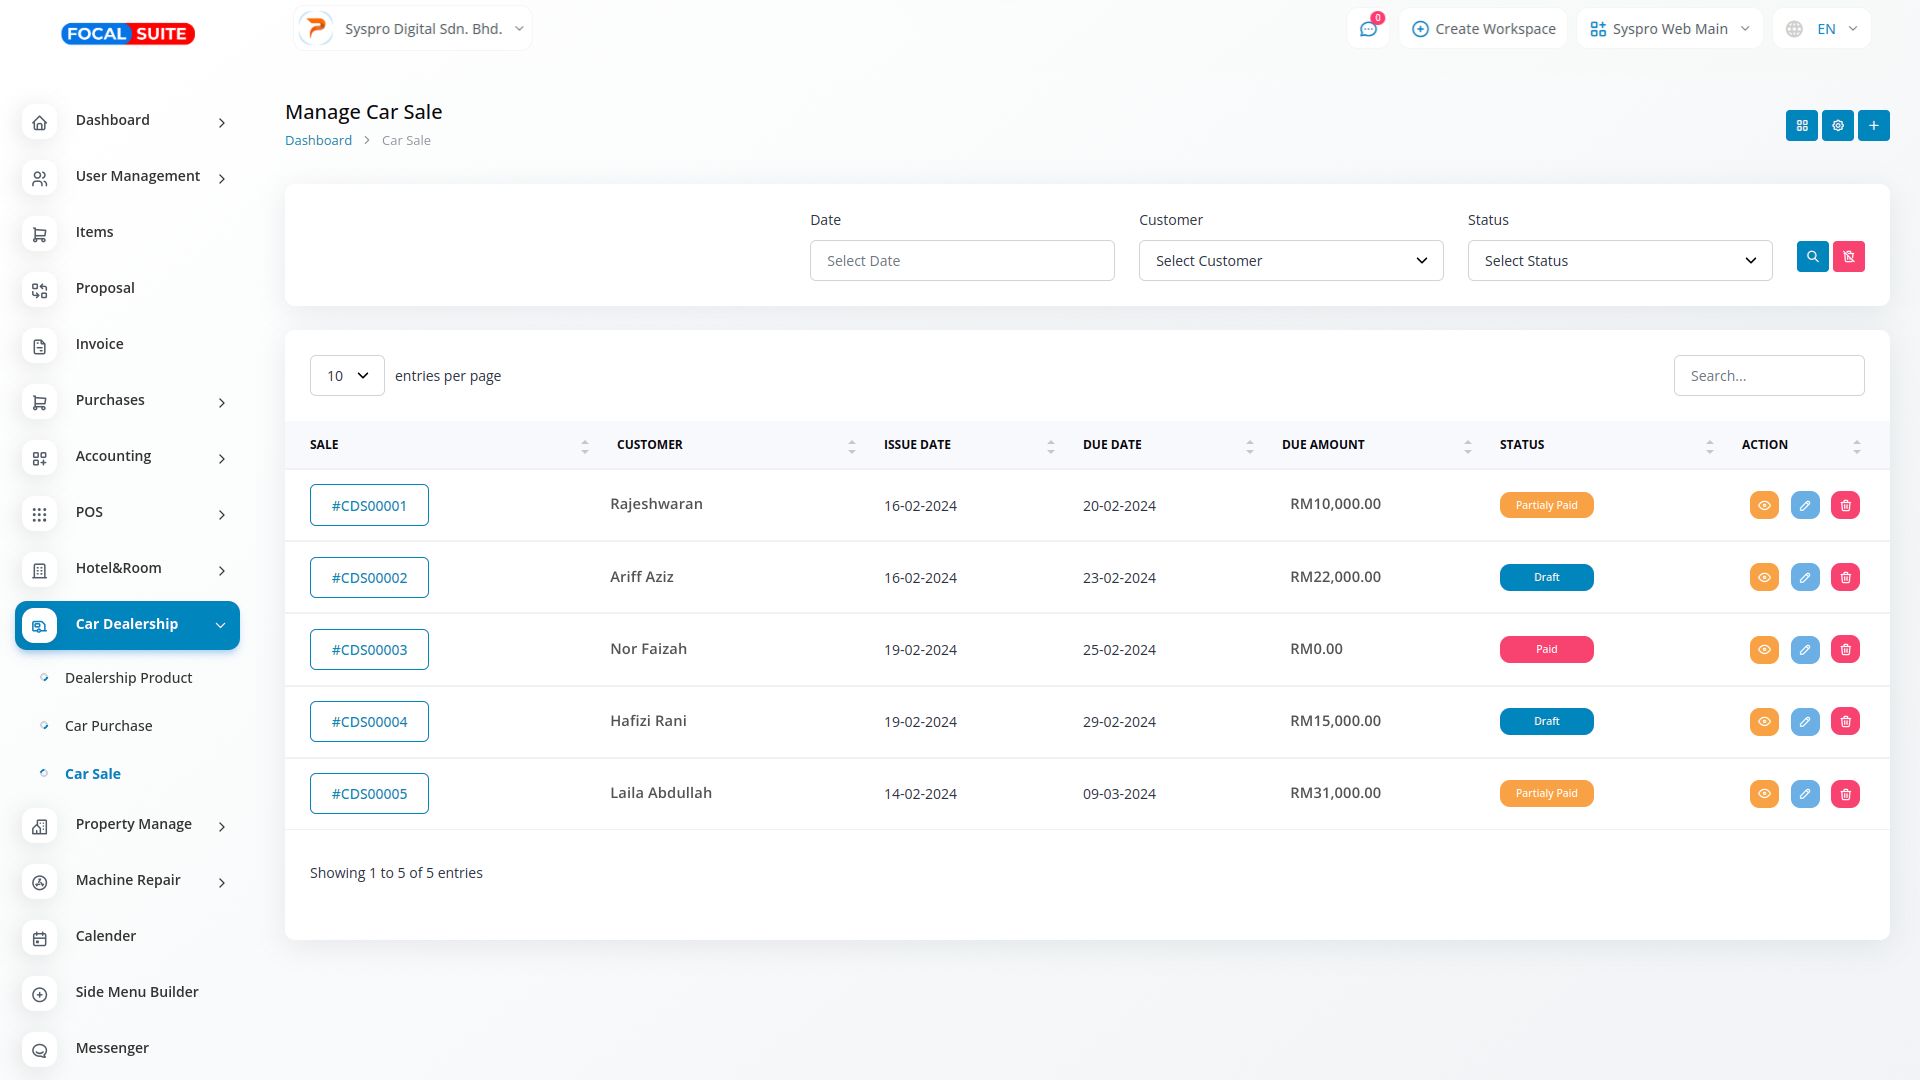Open the chat messages icon in the header
This screenshot has width=1920, height=1080.
pyautogui.click(x=1368, y=29)
